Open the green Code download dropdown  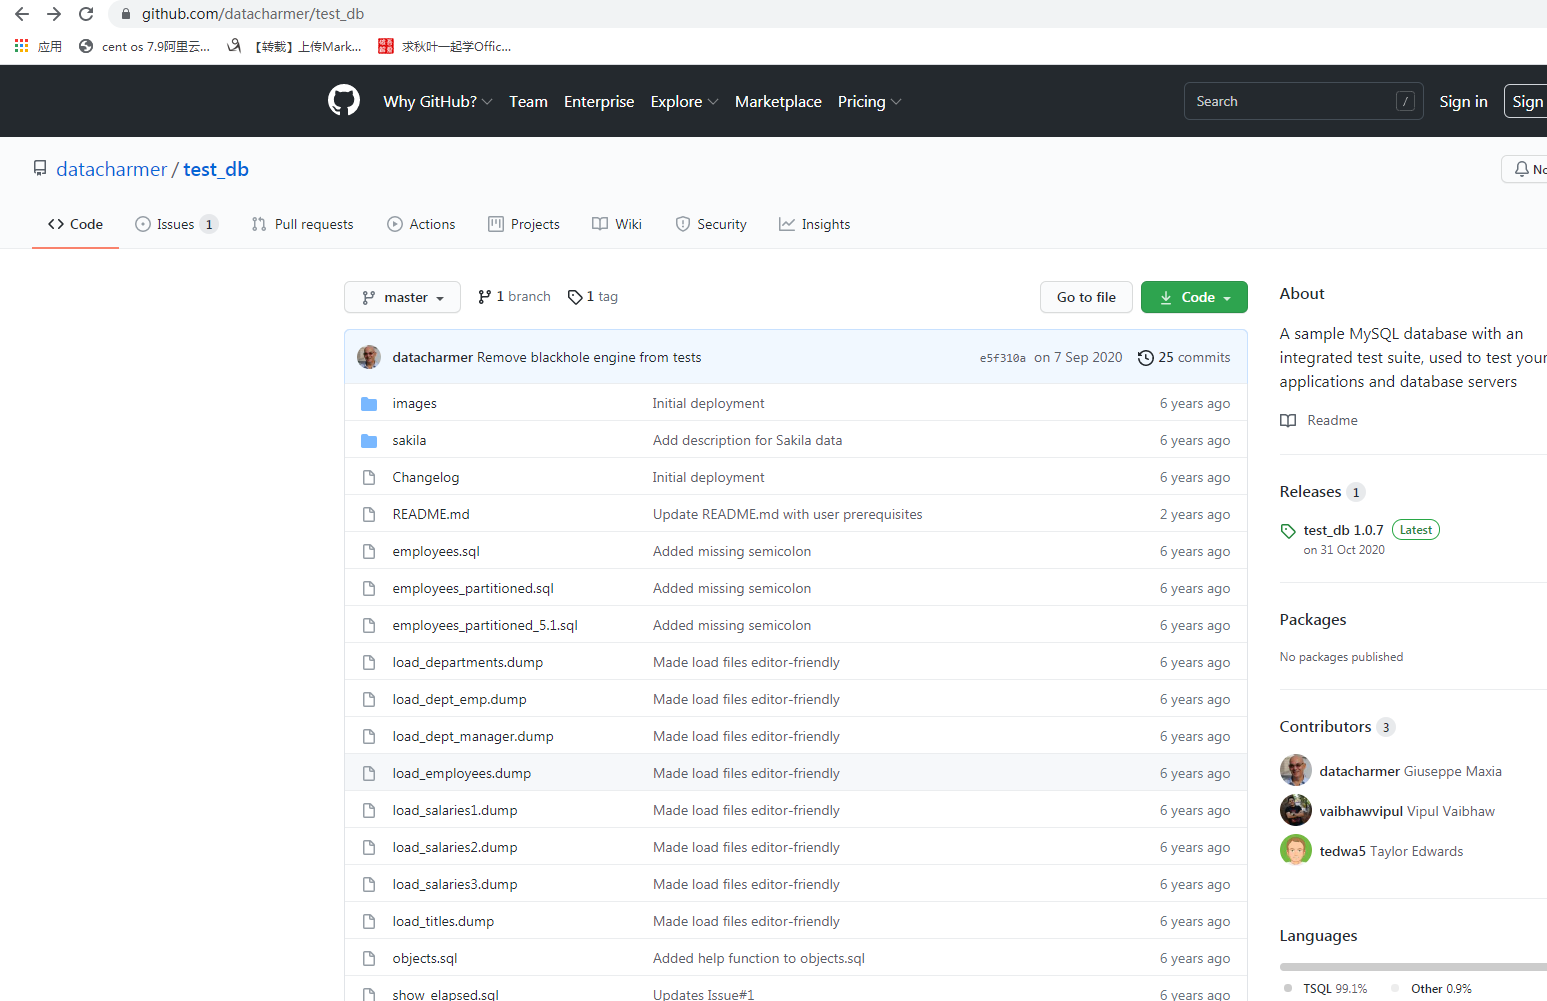coord(1194,297)
